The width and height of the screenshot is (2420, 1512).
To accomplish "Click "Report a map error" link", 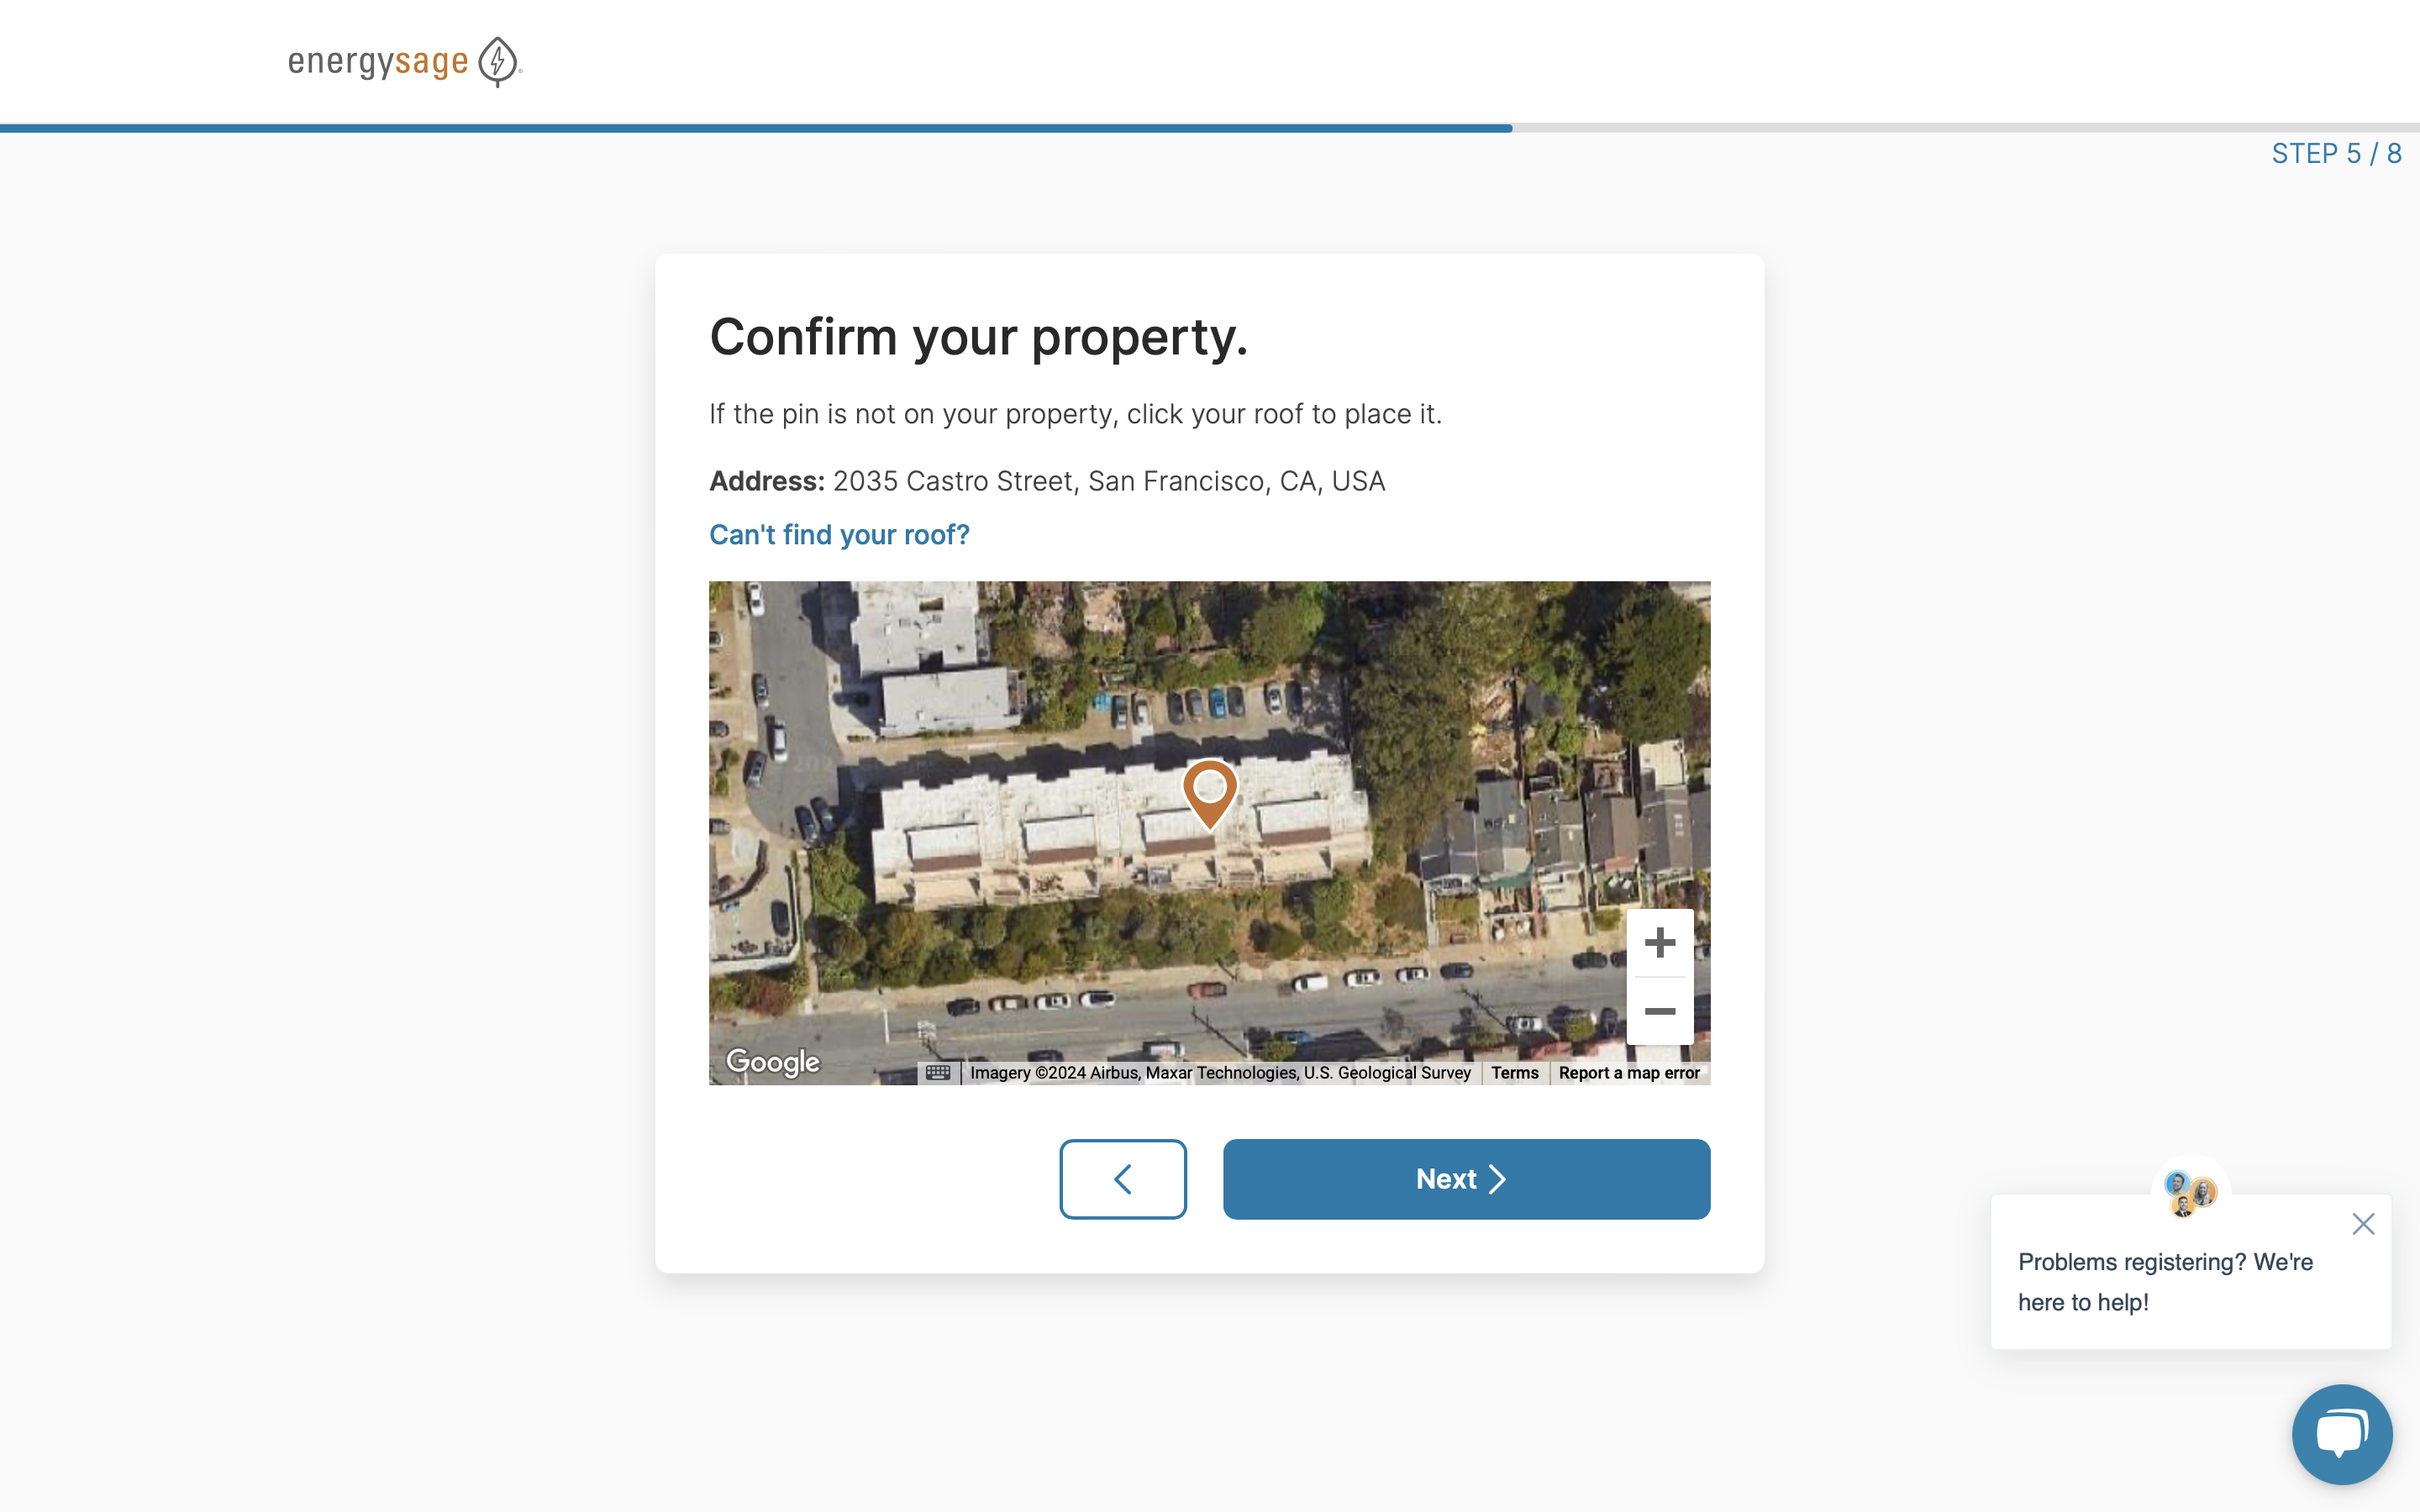I will (x=1629, y=1073).
